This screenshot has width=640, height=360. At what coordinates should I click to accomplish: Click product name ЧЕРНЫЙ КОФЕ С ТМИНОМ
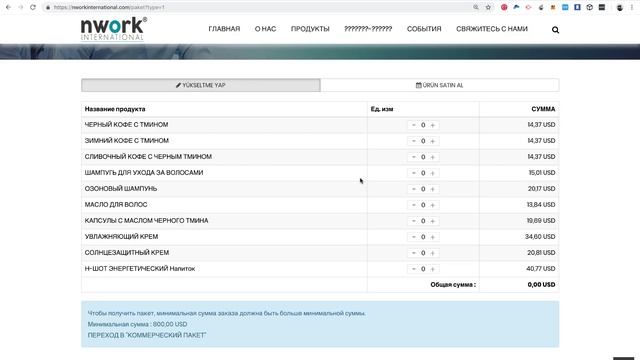pos(127,124)
